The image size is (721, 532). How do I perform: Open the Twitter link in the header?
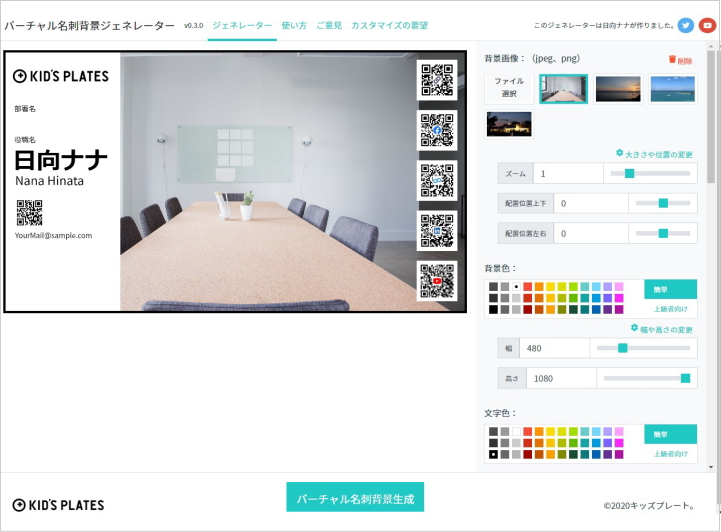tap(685, 25)
